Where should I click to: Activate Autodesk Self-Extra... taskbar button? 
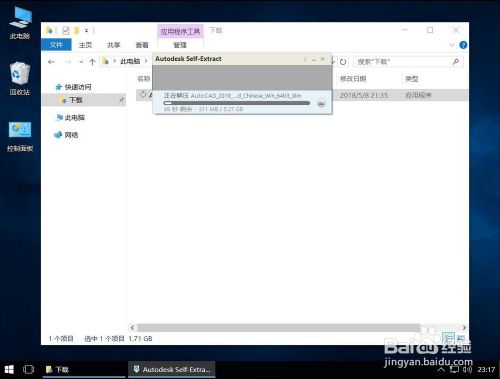[171, 370]
